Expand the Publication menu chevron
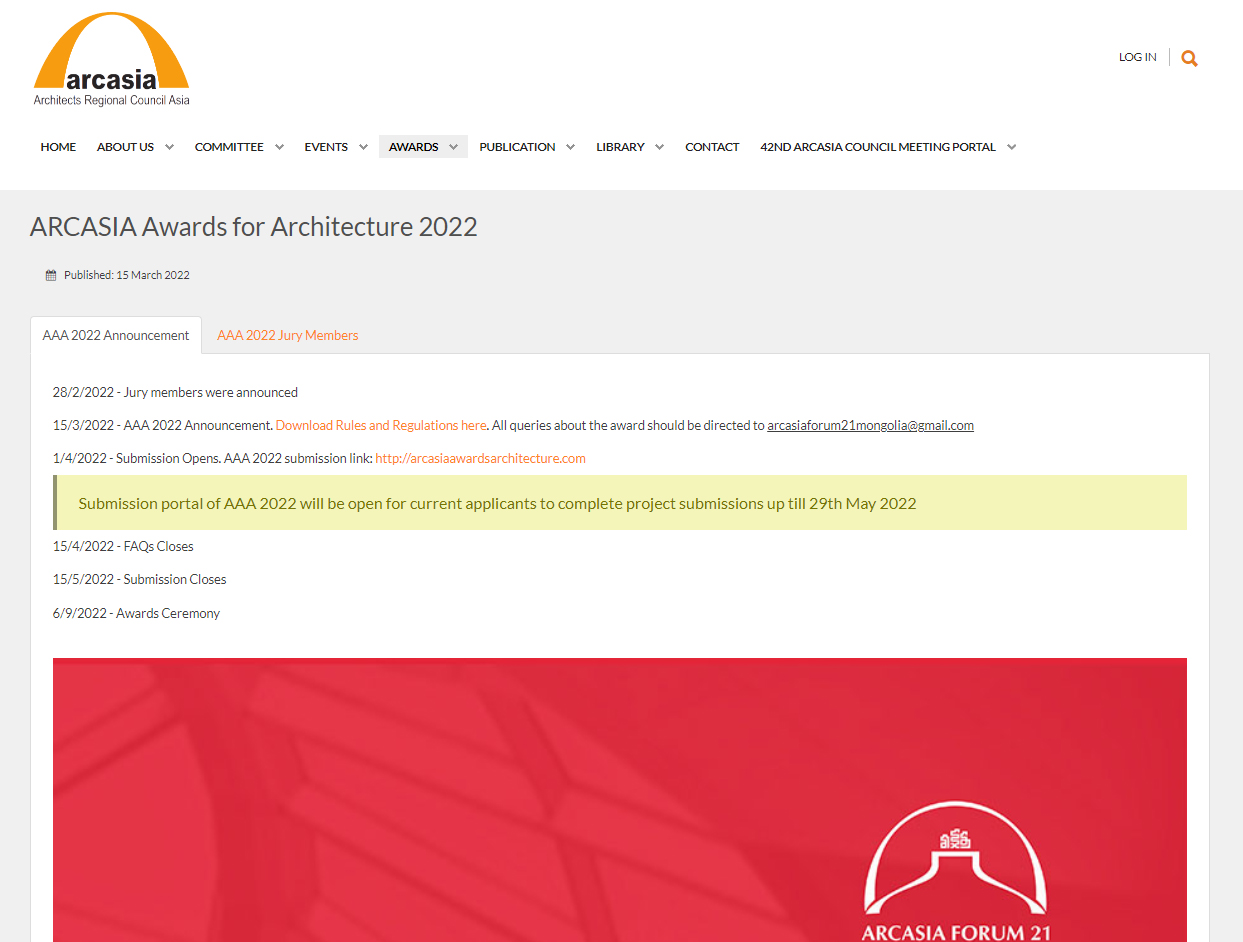1243x942 pixels. click(570, 147)
